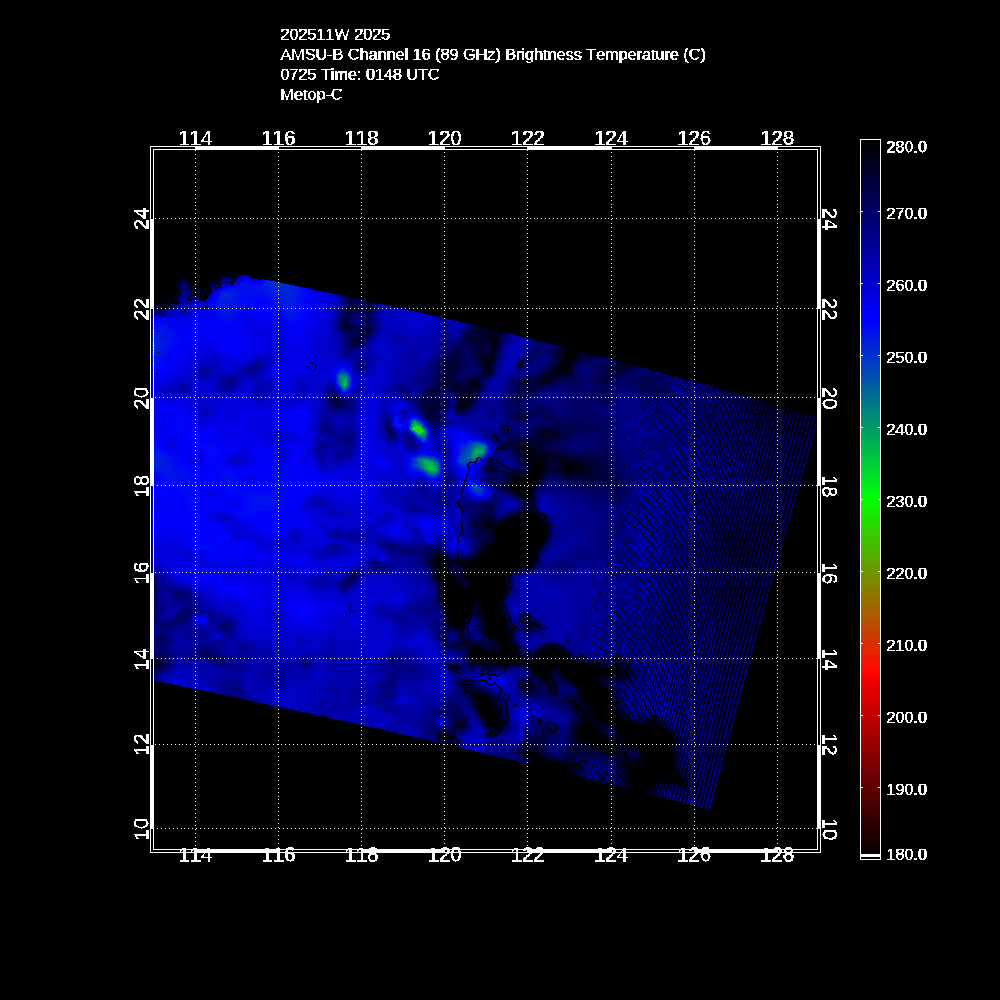Click the bottom-axis longitude label '114'
This screenshot has height=1000, width=1000.
point(195,855)
